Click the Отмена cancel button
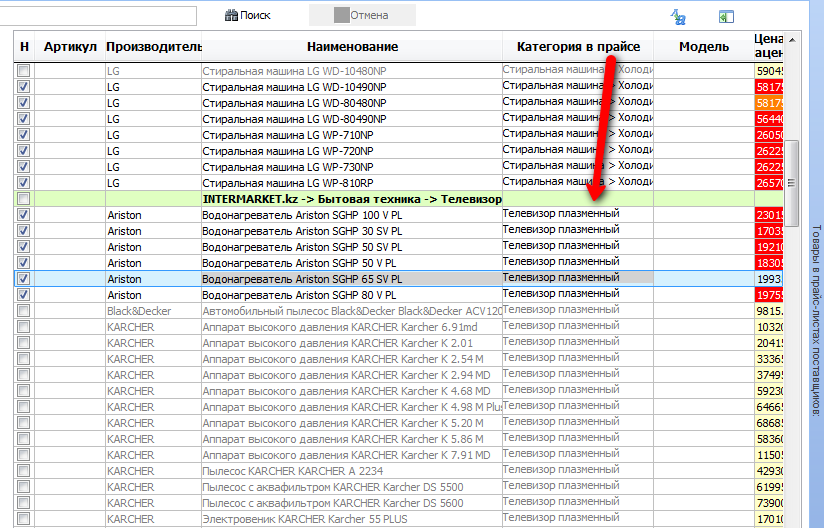 tap(362, 15)
